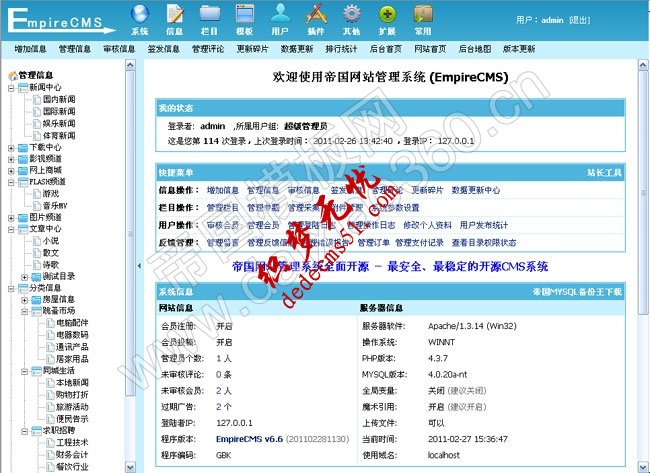The width and height of the screenshot is (650, 473).
Task: Click the folder icon beside 下载中心
Action: [23, 148]
